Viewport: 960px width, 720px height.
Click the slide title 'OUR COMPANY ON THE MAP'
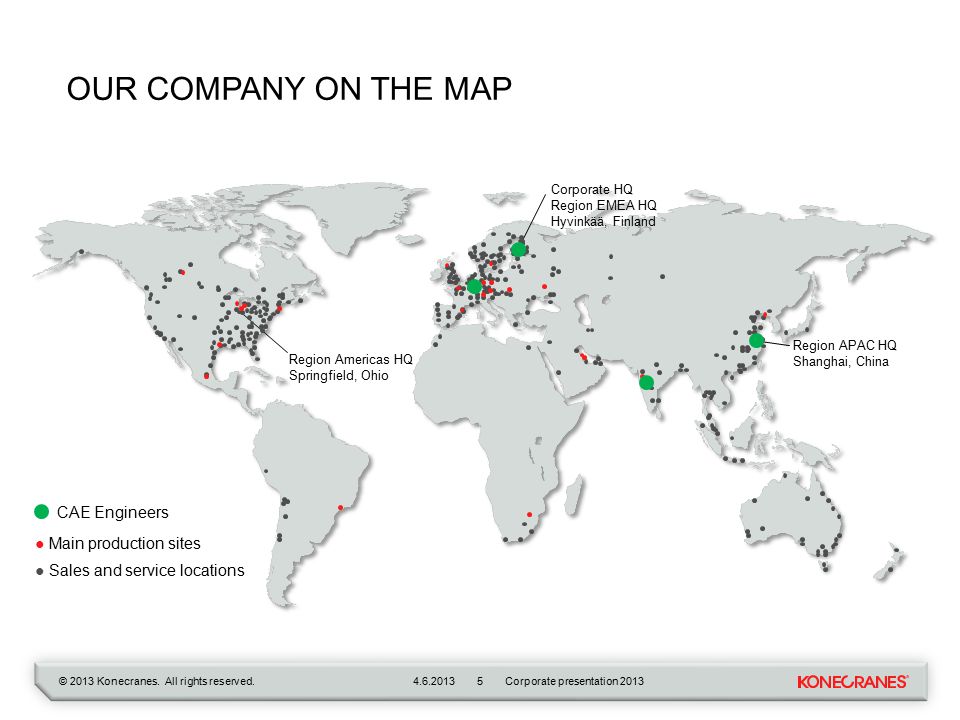[x=289, y=89]
